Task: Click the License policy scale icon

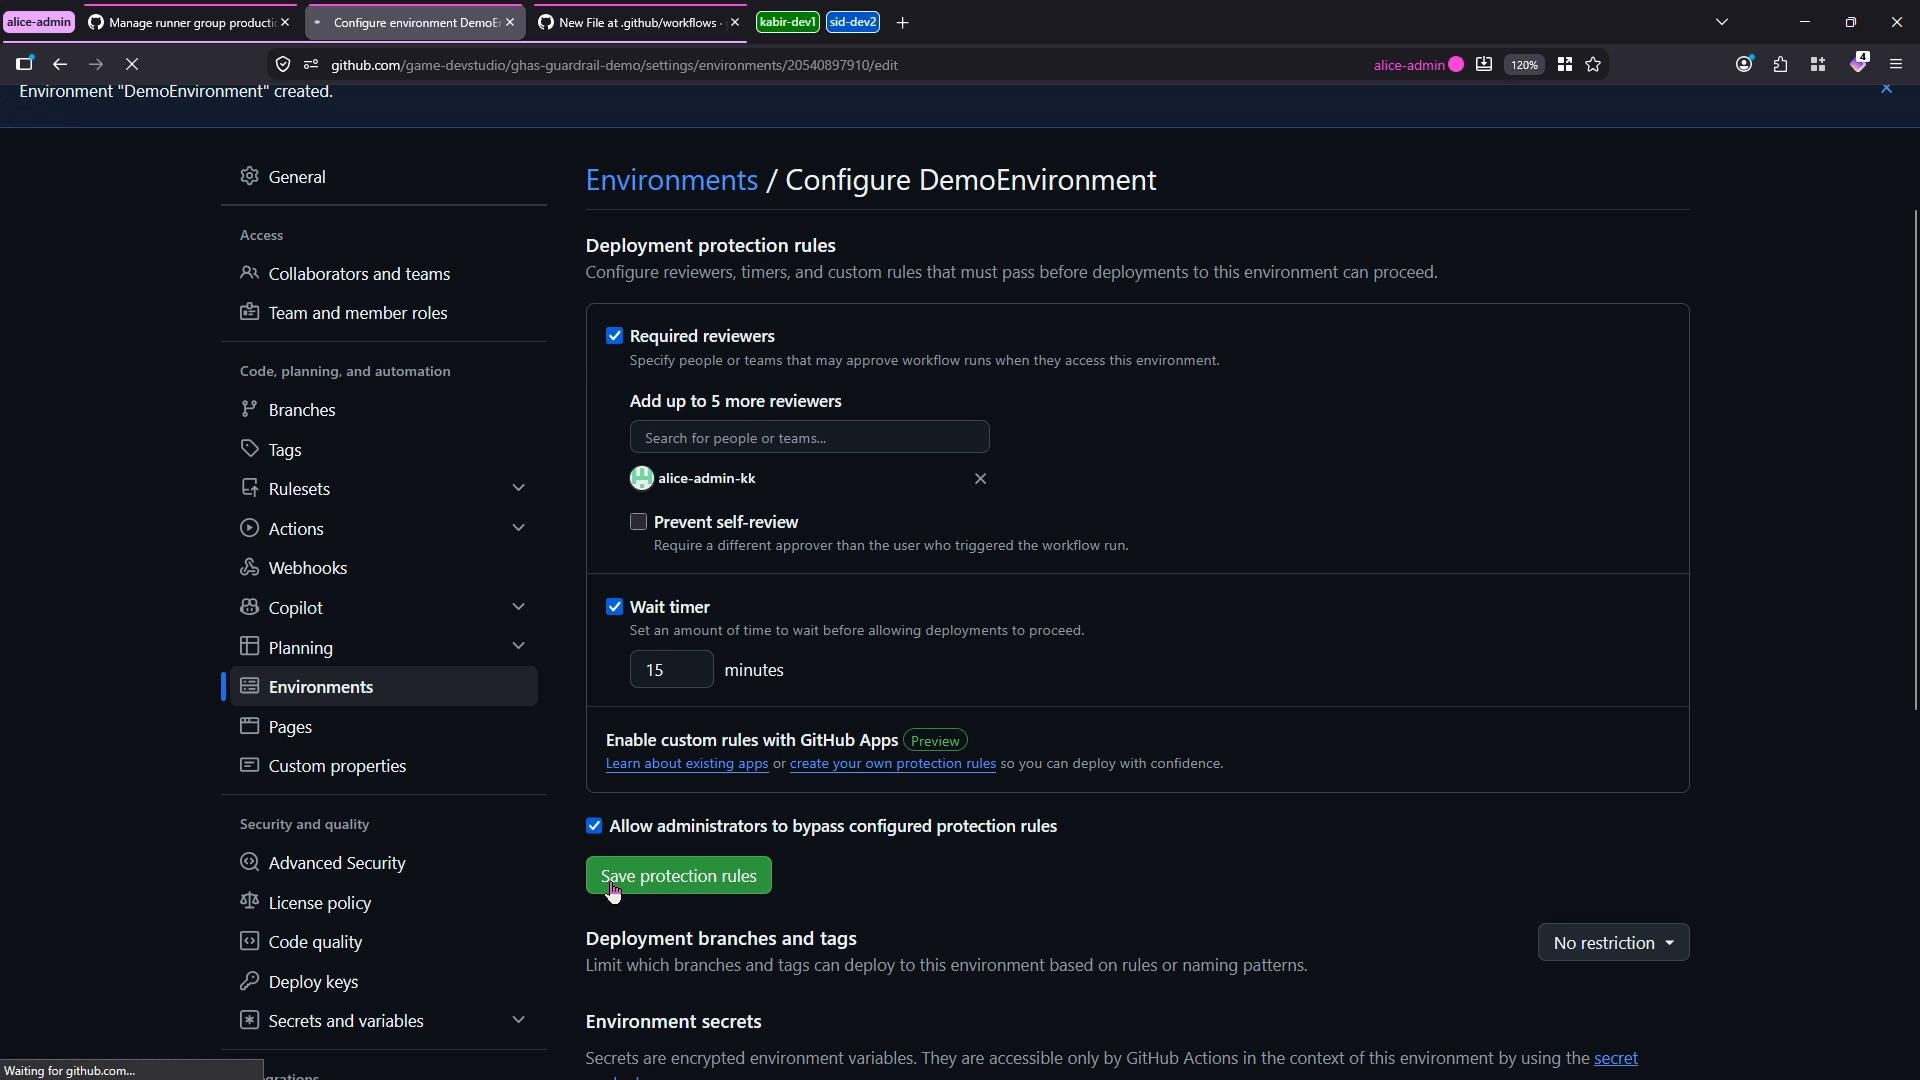Action: pyautogui.click(x=249, y=902)
